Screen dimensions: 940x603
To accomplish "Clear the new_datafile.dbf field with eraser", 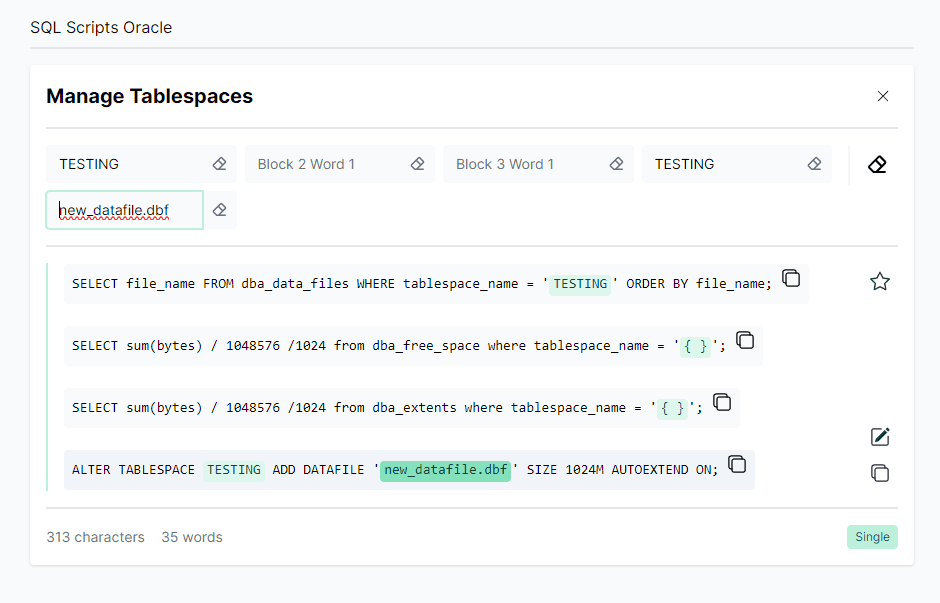I will click(219, 210).
